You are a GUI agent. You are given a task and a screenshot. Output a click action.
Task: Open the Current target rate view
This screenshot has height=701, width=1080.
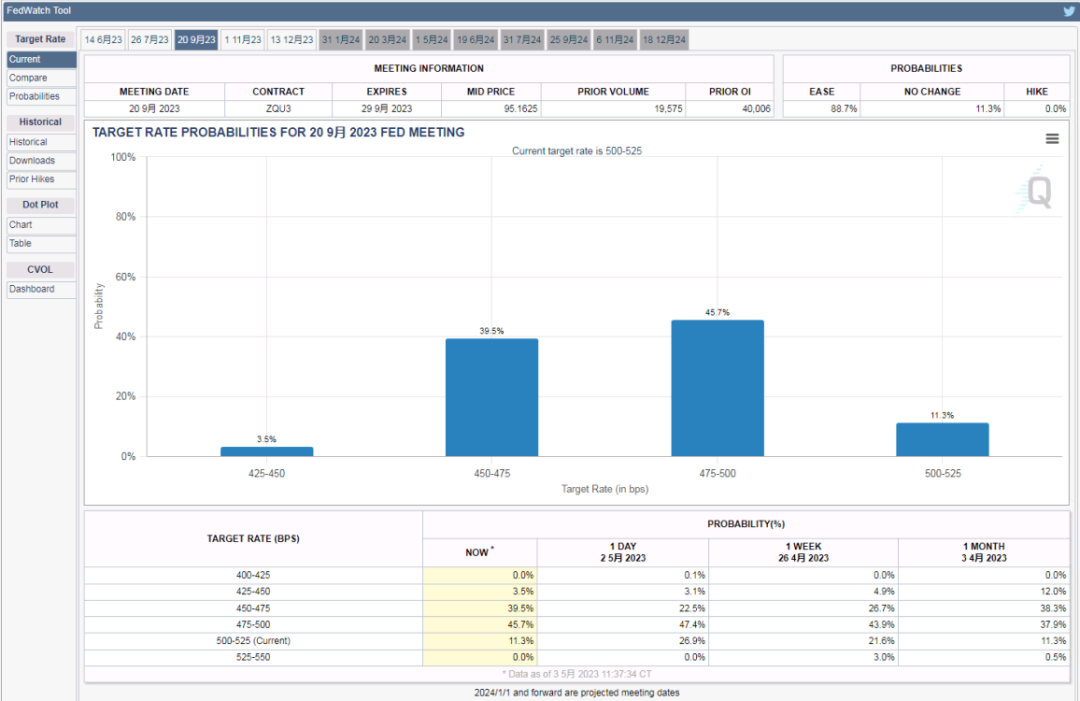[x=41, y=59]
